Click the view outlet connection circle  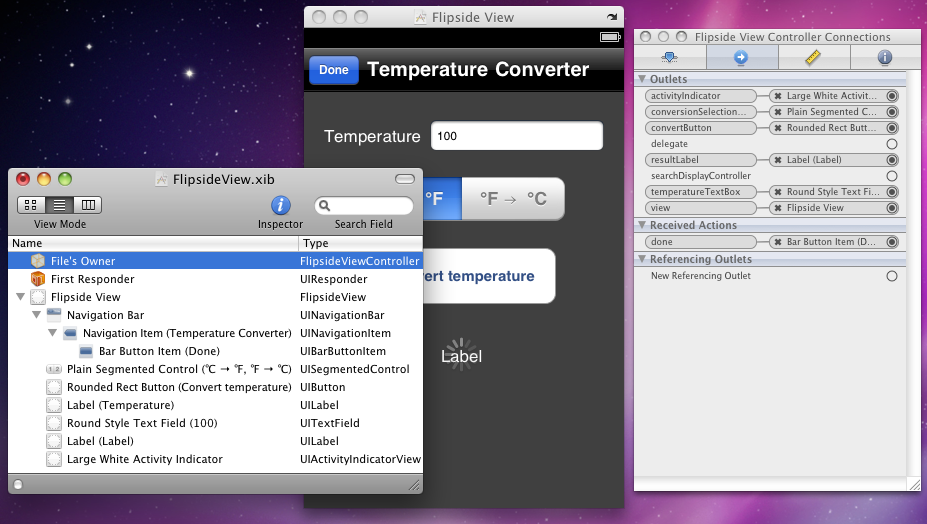[x=892, y=208]
